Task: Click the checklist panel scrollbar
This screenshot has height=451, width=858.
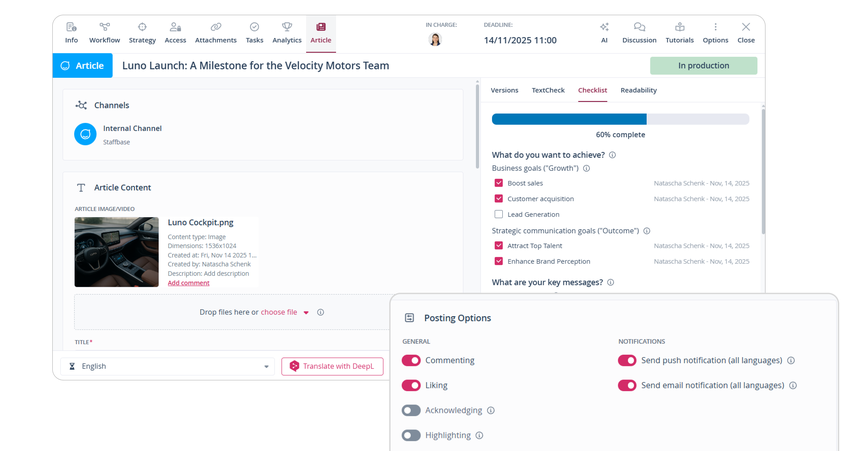Action: [x=763, y=170]
